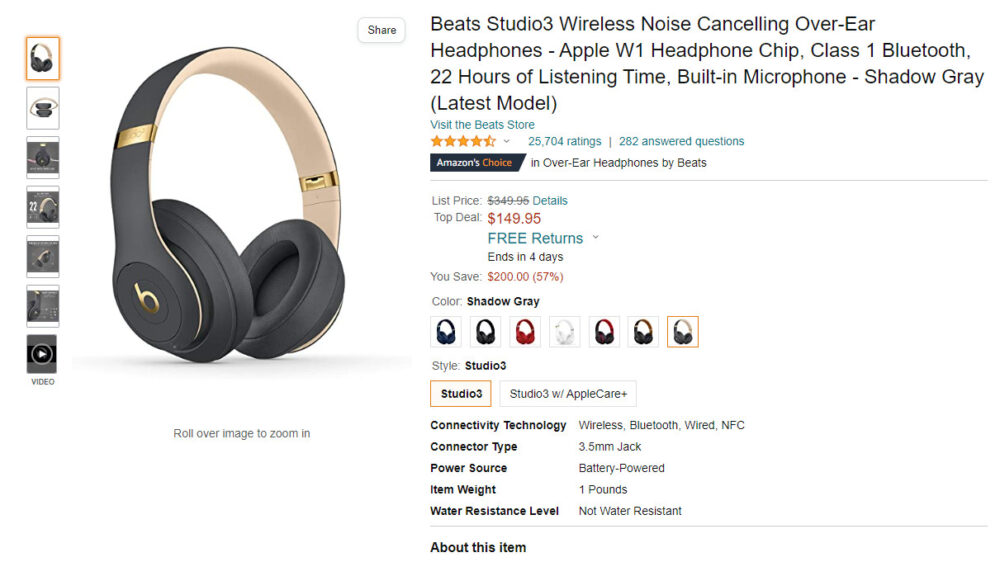Click the Share button
This screenshot has width=1000, height=562.
click(x=381, y=30)
